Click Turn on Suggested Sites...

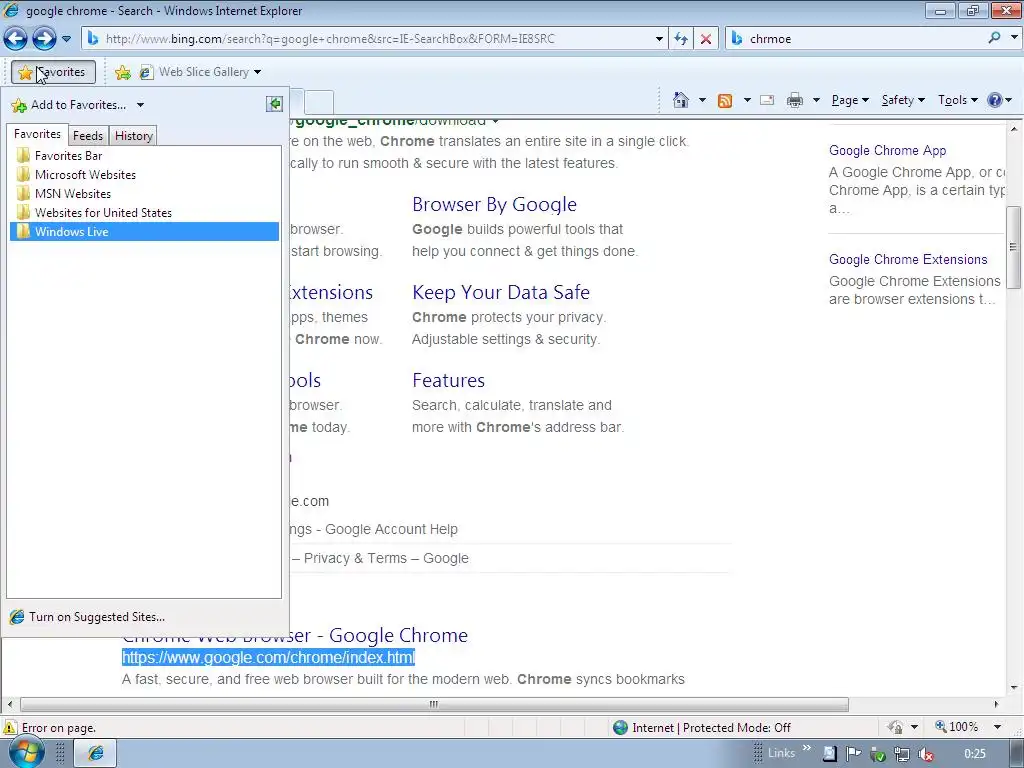click(88, 616)
